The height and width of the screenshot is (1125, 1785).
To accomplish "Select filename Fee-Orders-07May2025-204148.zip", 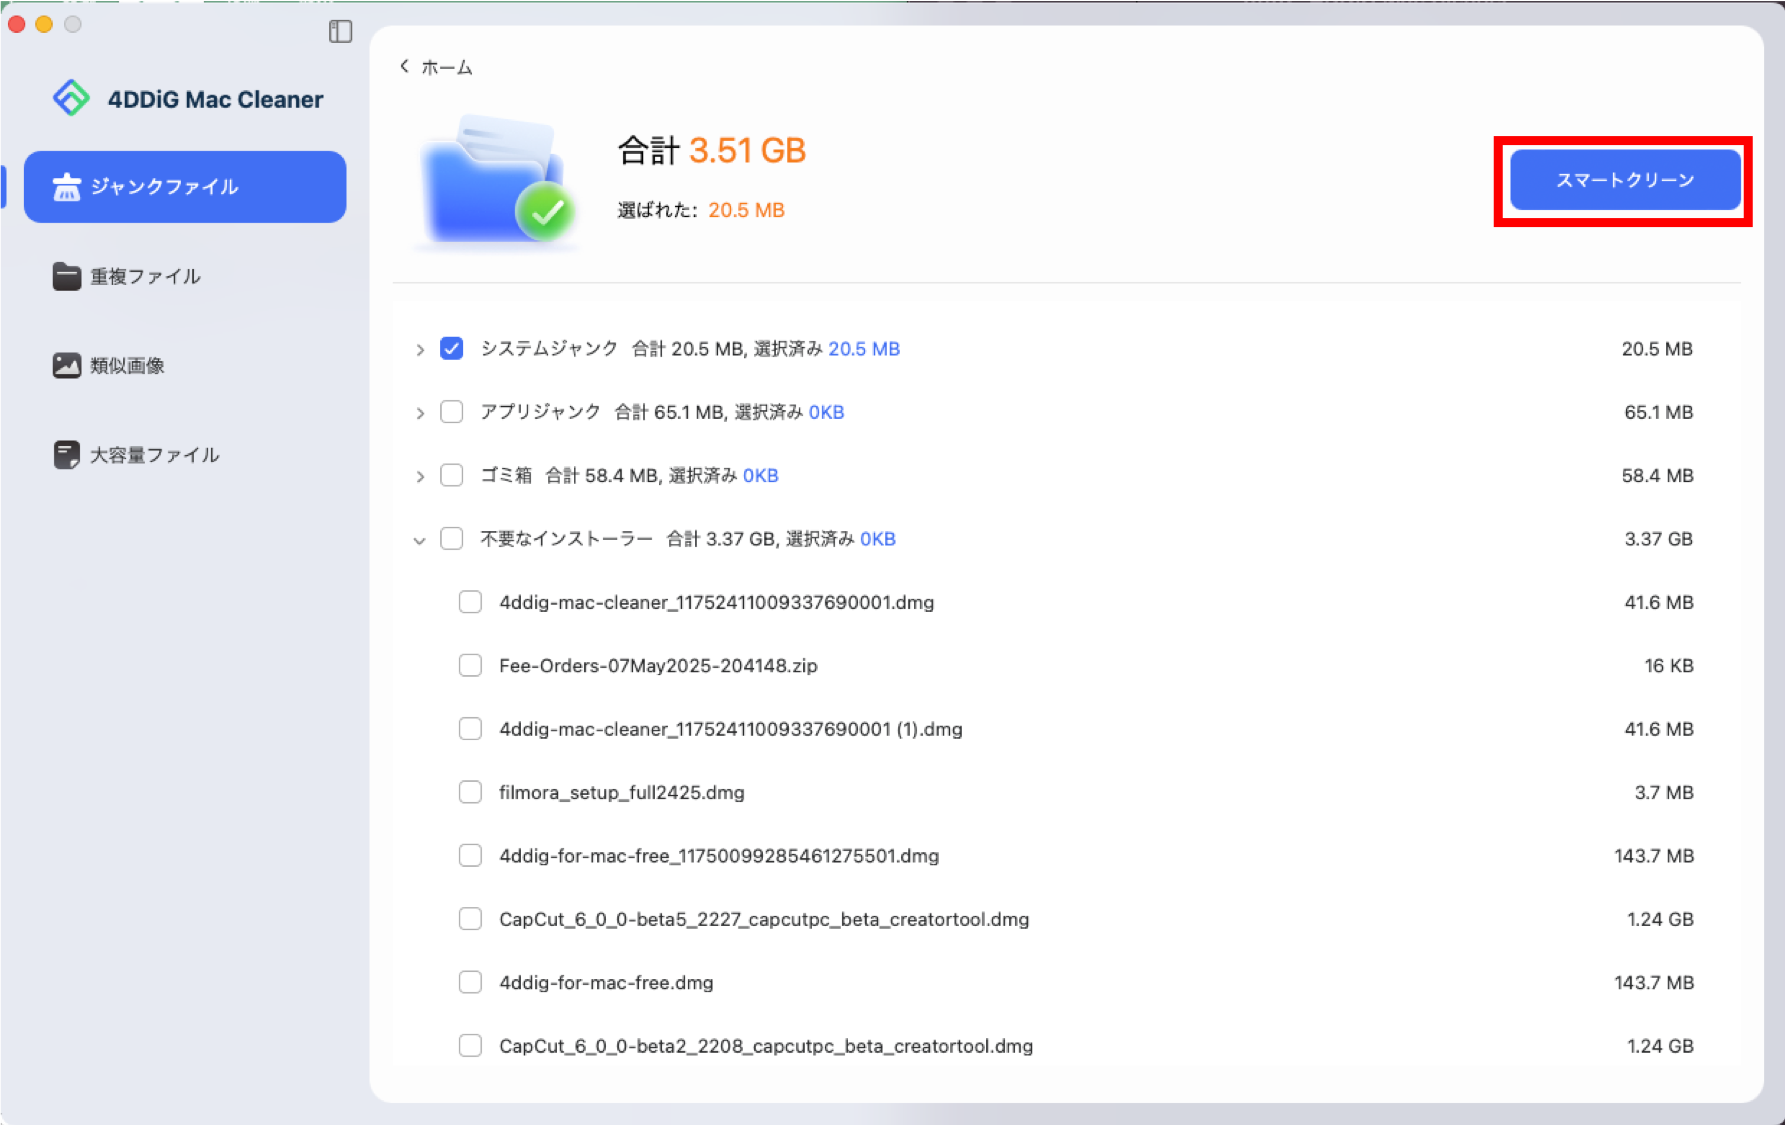I will [x=658, y=665].
